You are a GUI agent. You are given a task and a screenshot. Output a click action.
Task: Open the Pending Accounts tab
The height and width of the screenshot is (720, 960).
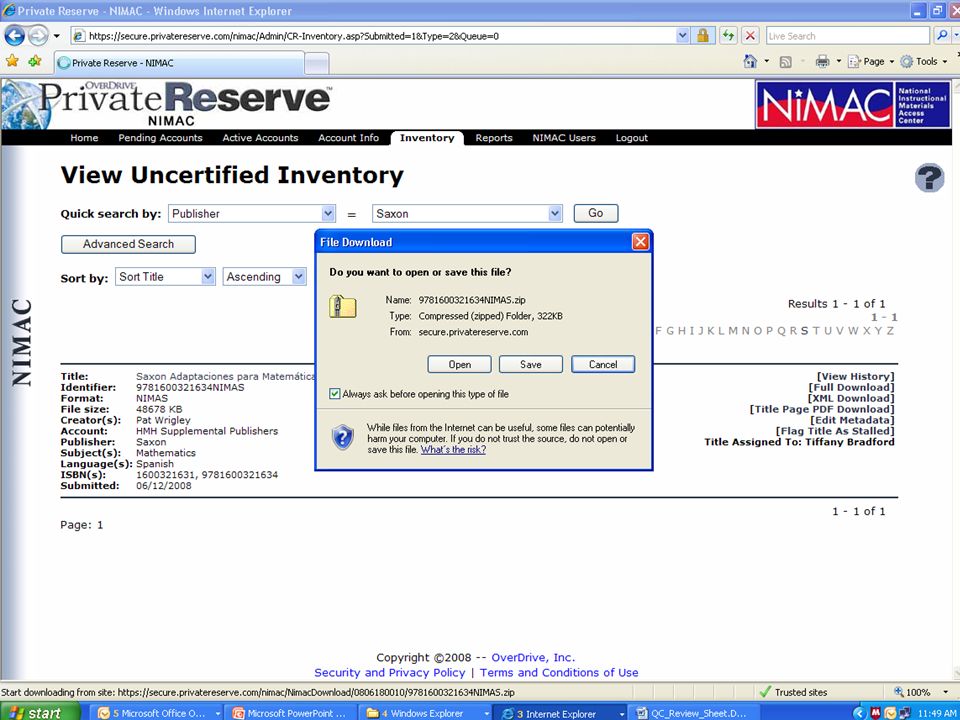tap(160, 138)
